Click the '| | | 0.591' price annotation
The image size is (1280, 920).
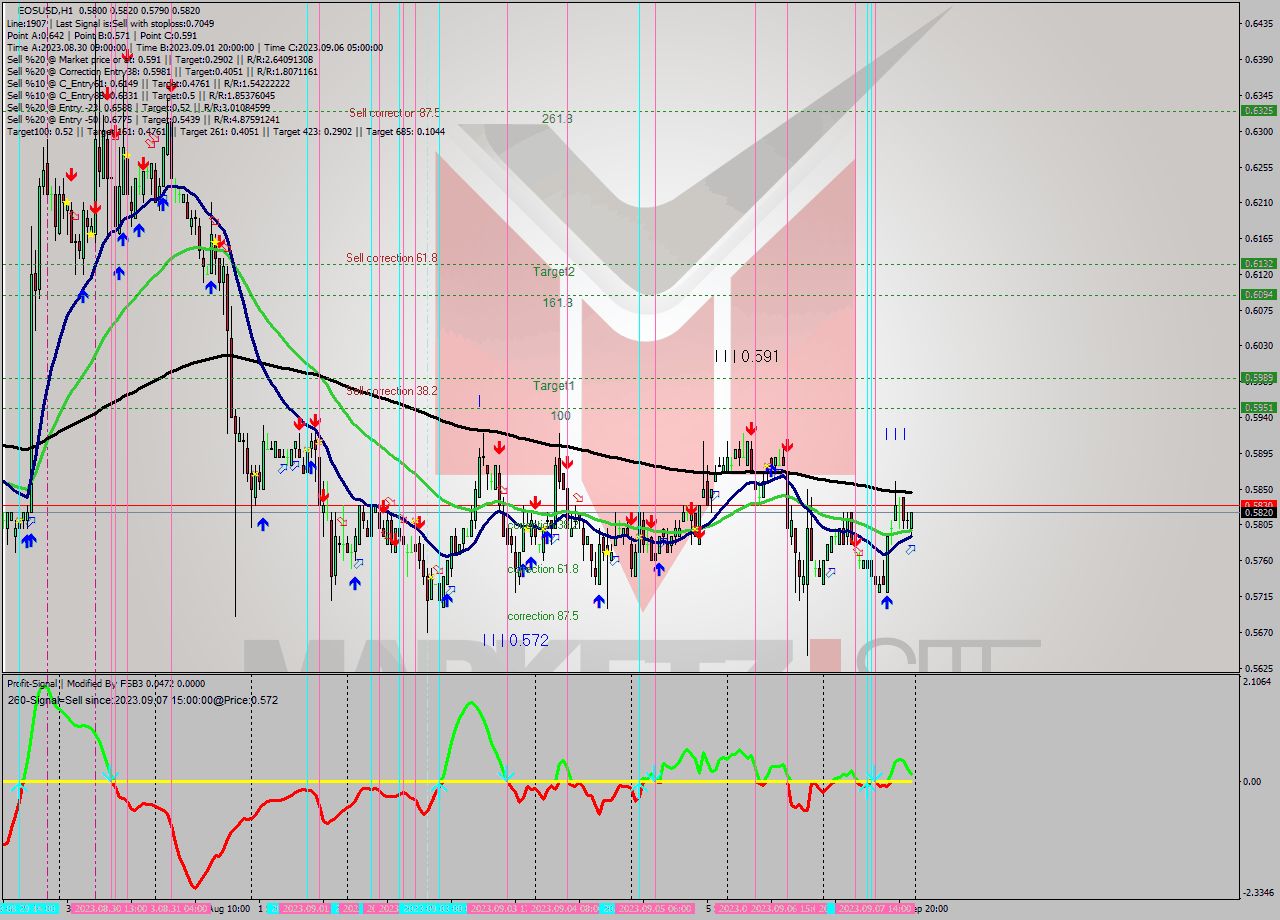[x=746, y=356]
